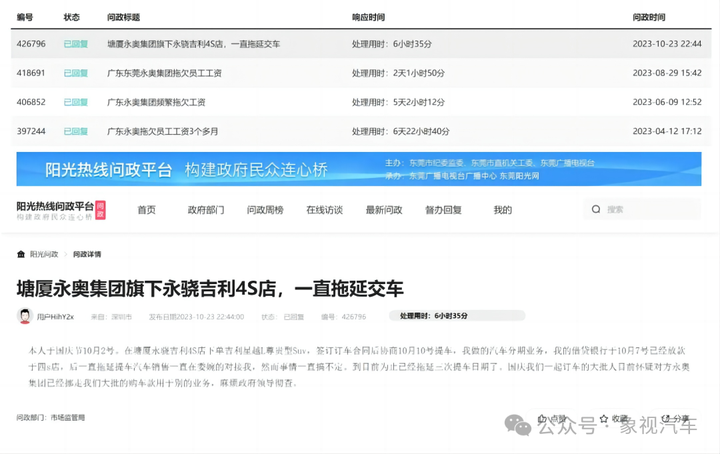720x454 pixels.
Task: Open the 最新问政 nav item
Action: 384,210
